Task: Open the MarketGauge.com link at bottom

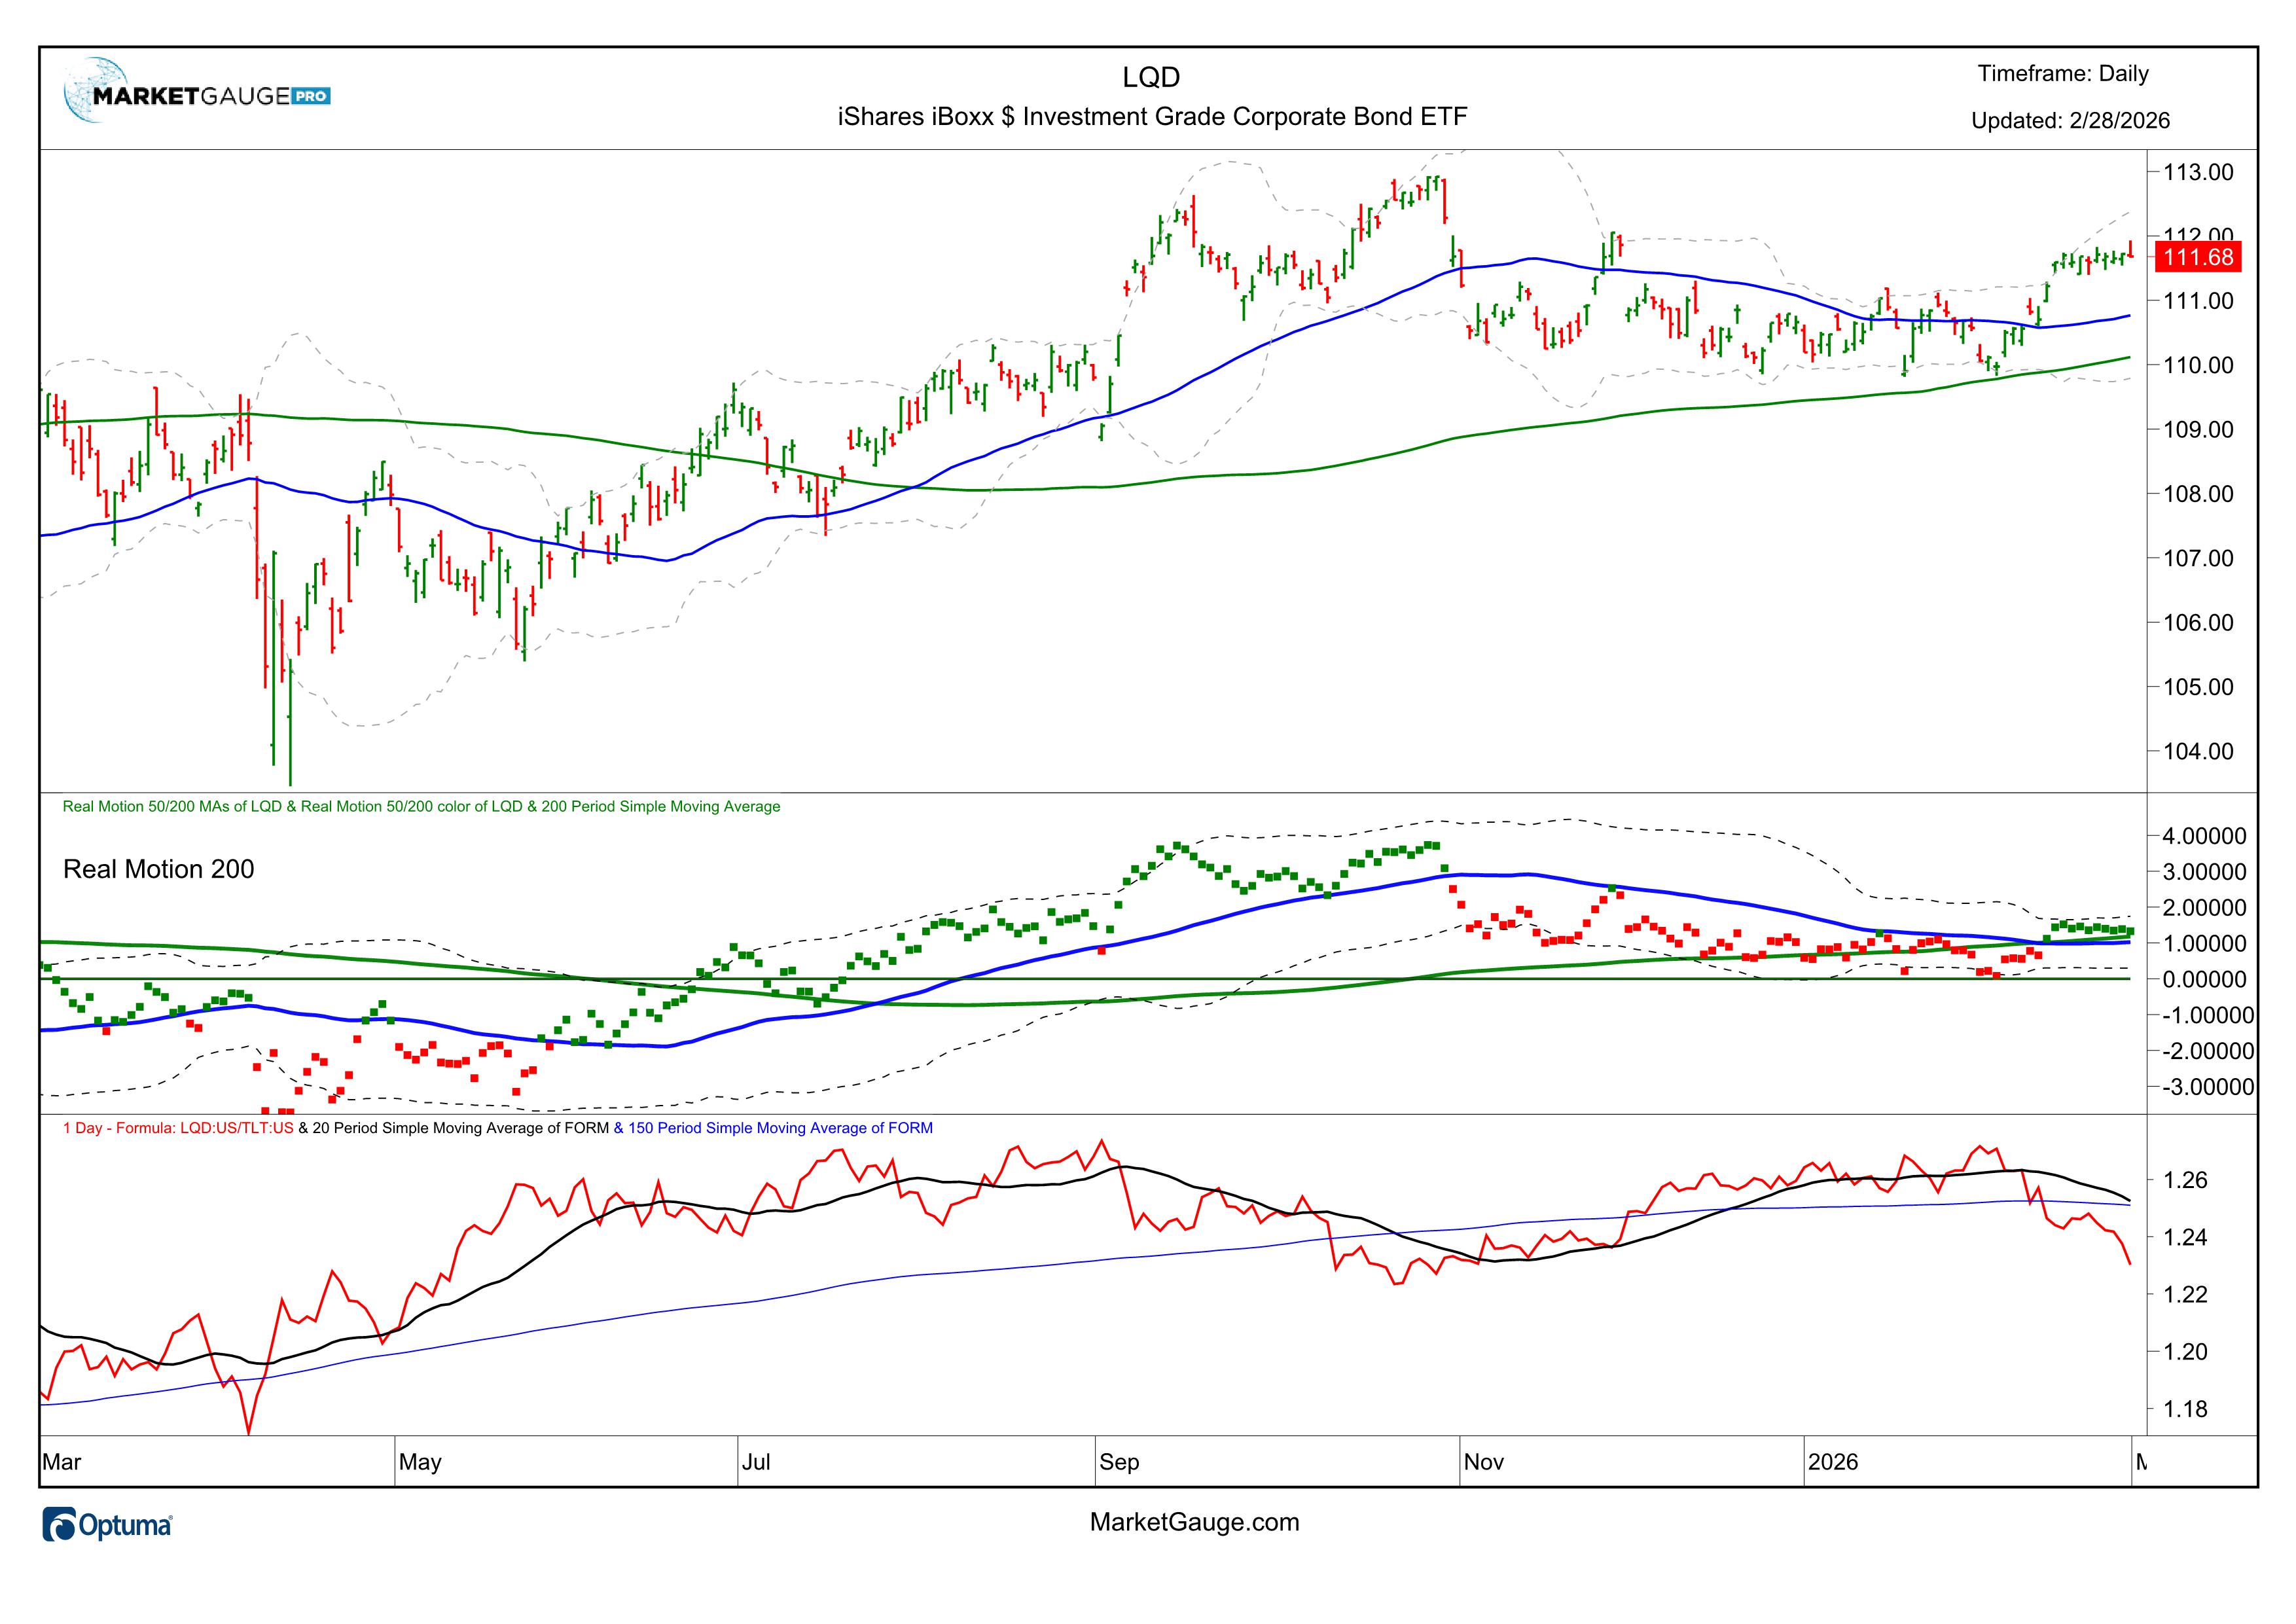Action: [x=1194, y=1522]
